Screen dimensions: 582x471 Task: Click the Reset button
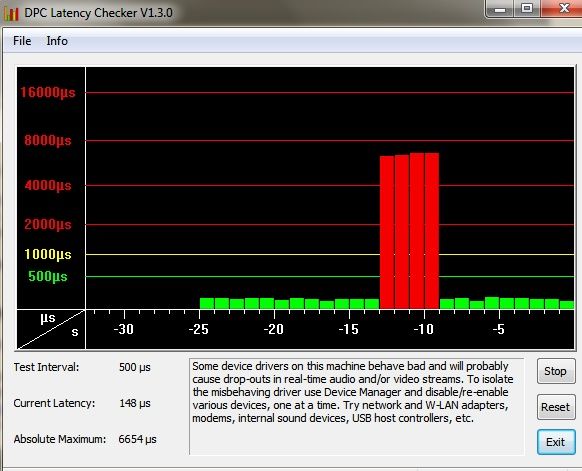point(556,407)
